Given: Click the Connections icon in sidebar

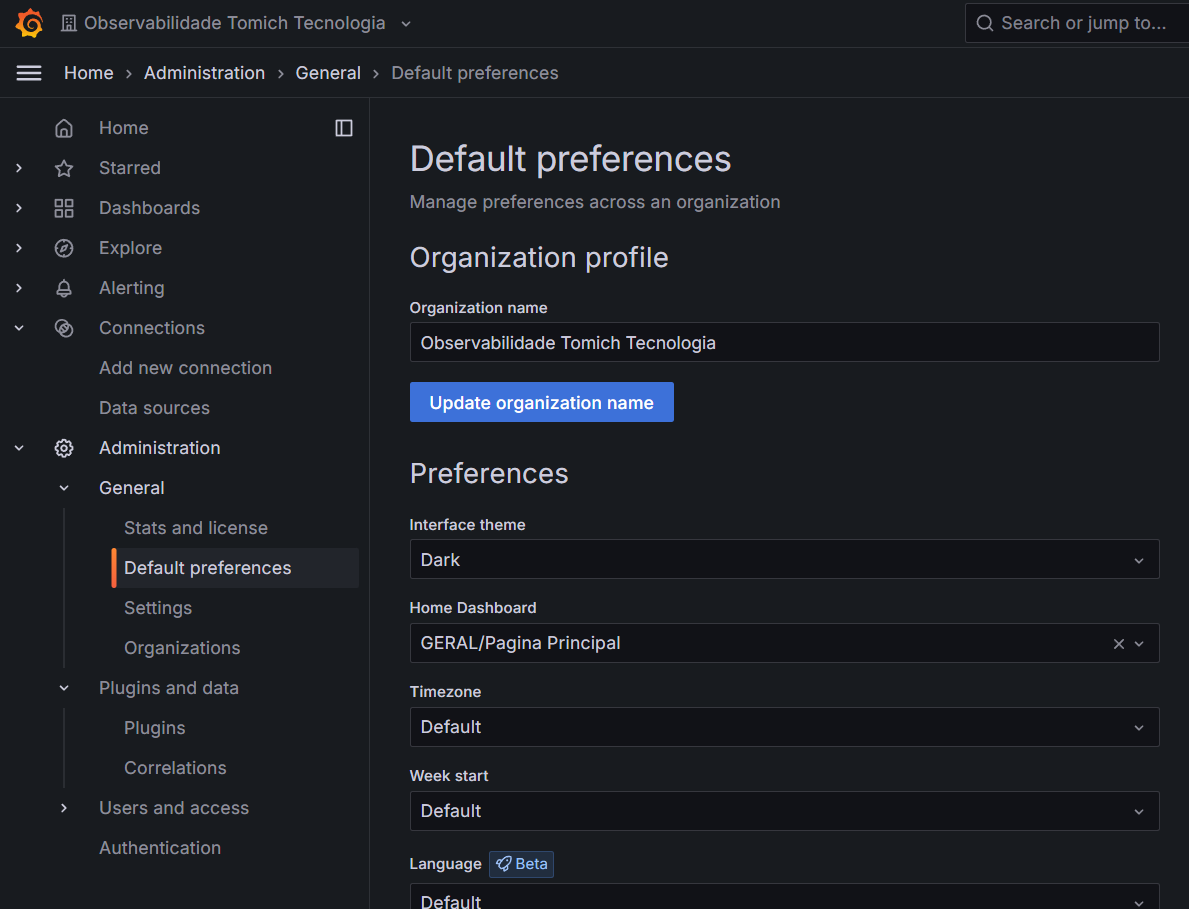Looking at the screenshot, I should [64, 328].
